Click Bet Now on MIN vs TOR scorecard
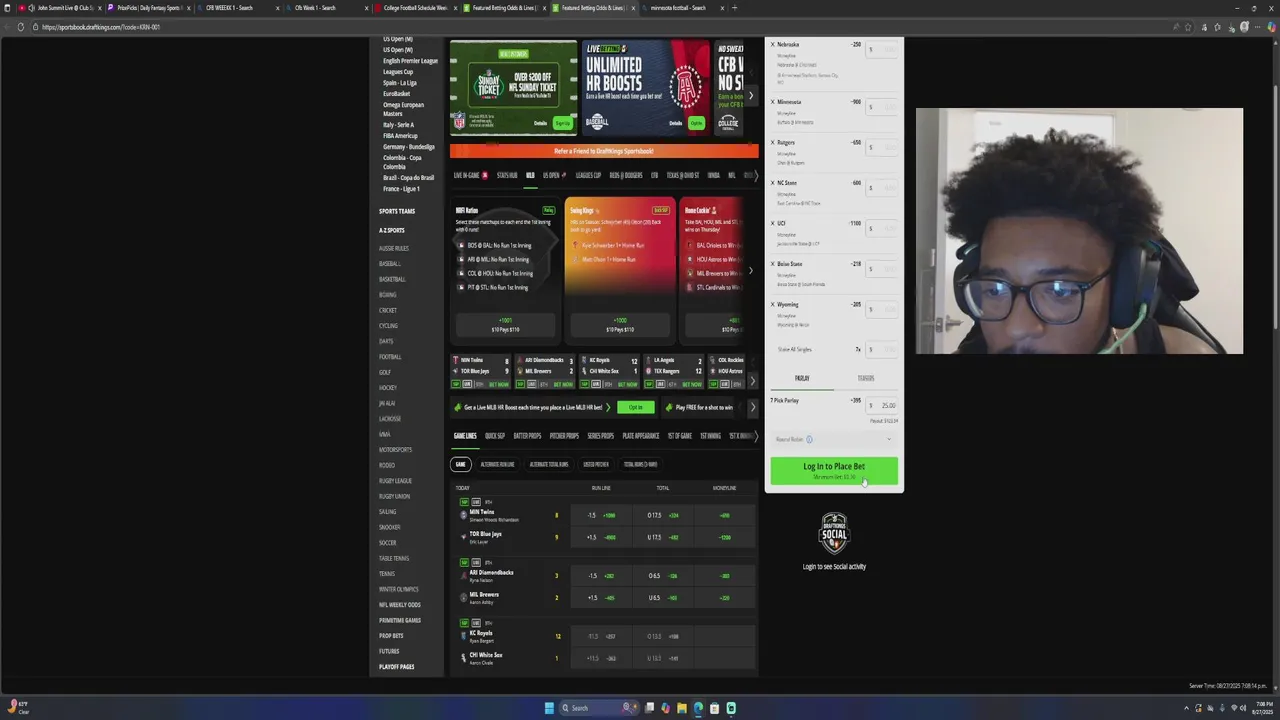The height and width of the screenshot is (720, 1280). tap(498, 384)
